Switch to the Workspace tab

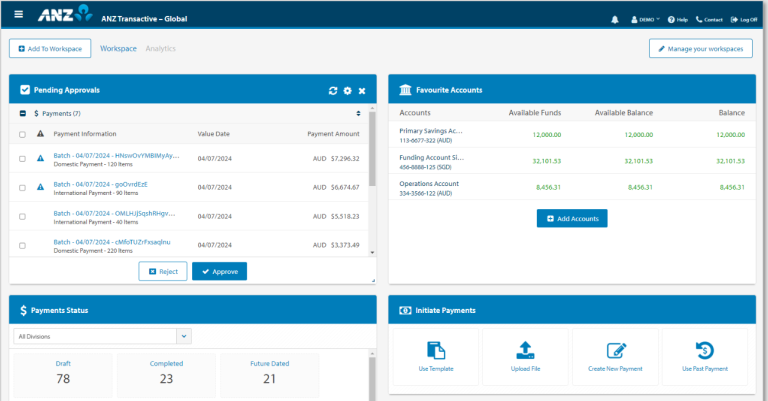coord(119,48)
